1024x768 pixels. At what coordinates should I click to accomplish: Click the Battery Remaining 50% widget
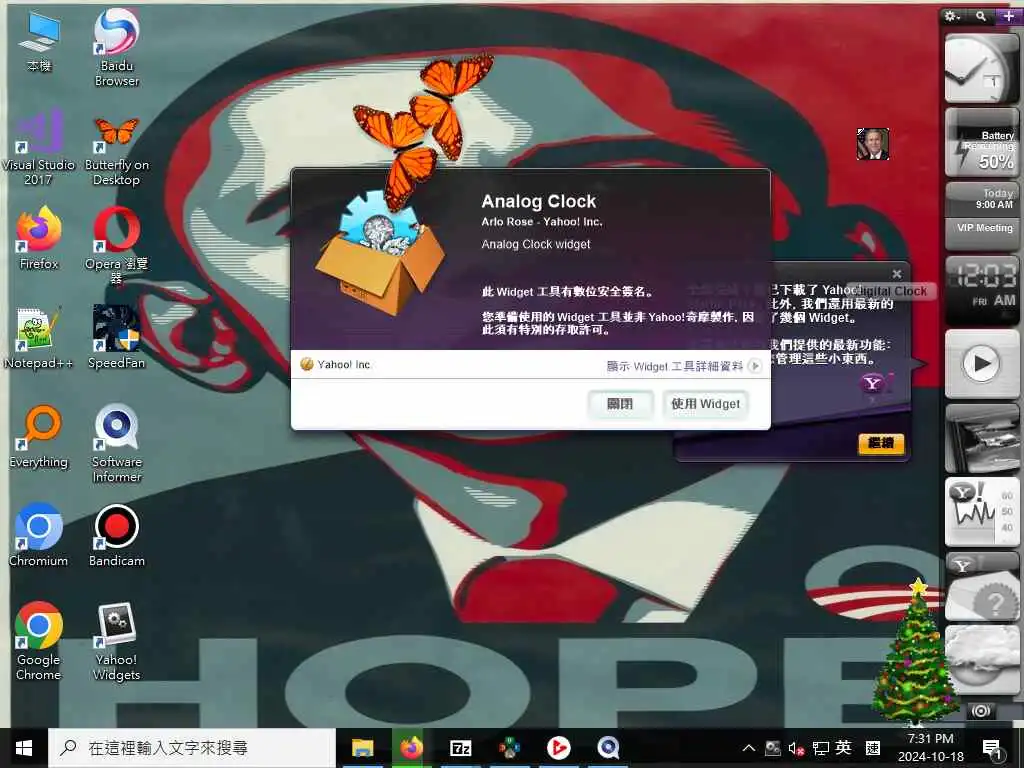981,142
